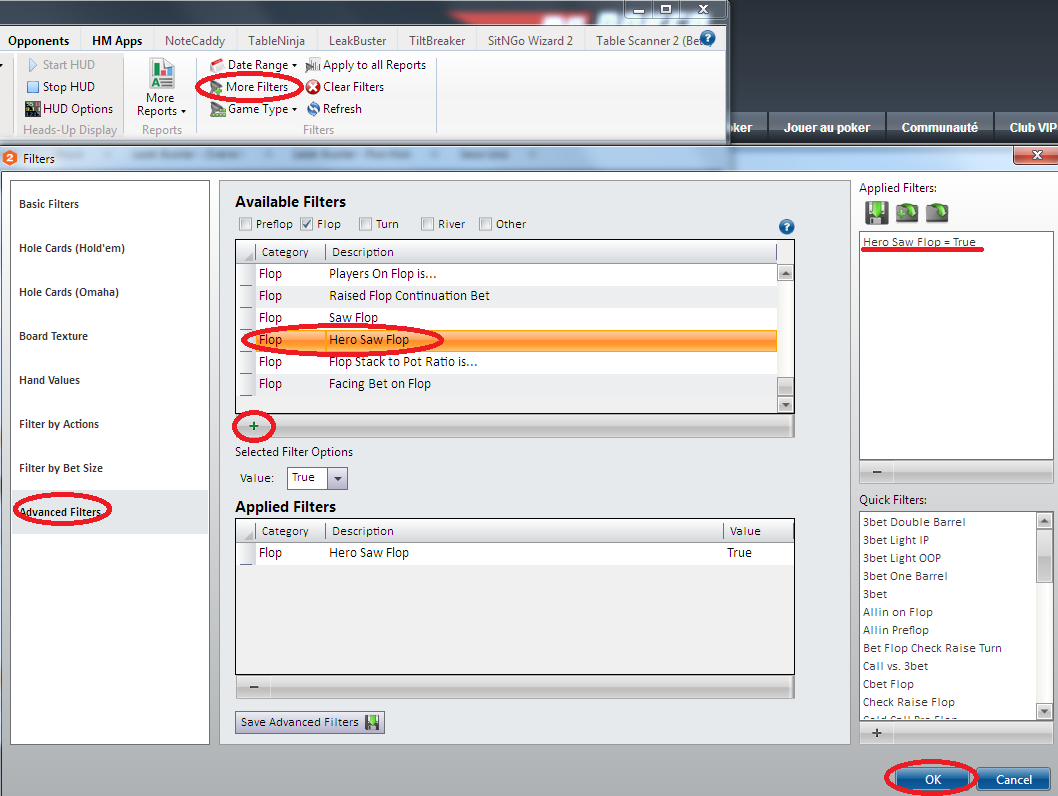Enable the Turn checkbox
This screenshot has width=1058, height=796.
[366, 224]
